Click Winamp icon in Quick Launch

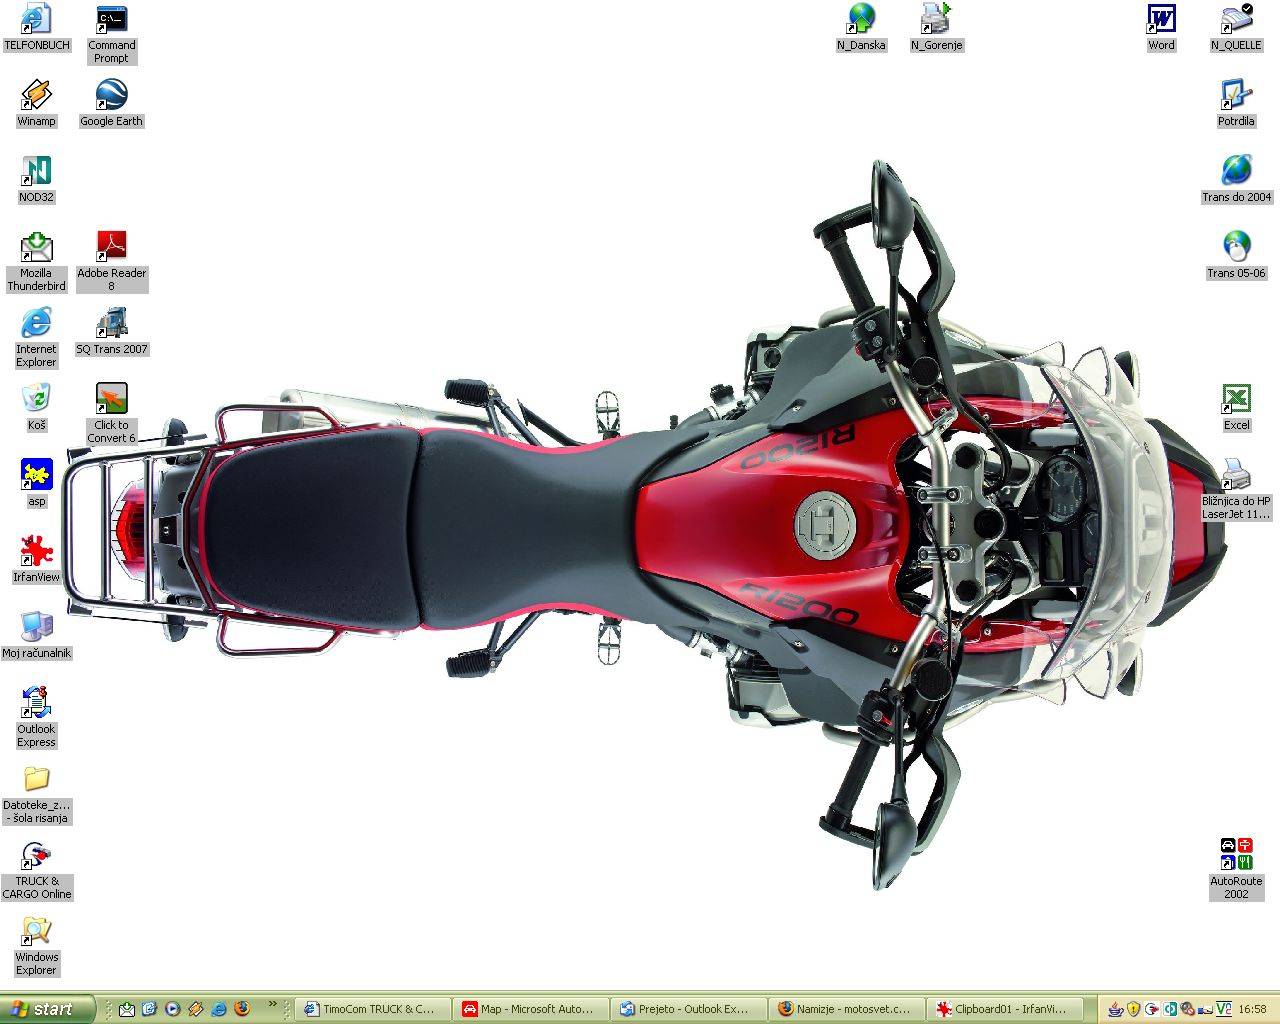tap(195, 1009)
